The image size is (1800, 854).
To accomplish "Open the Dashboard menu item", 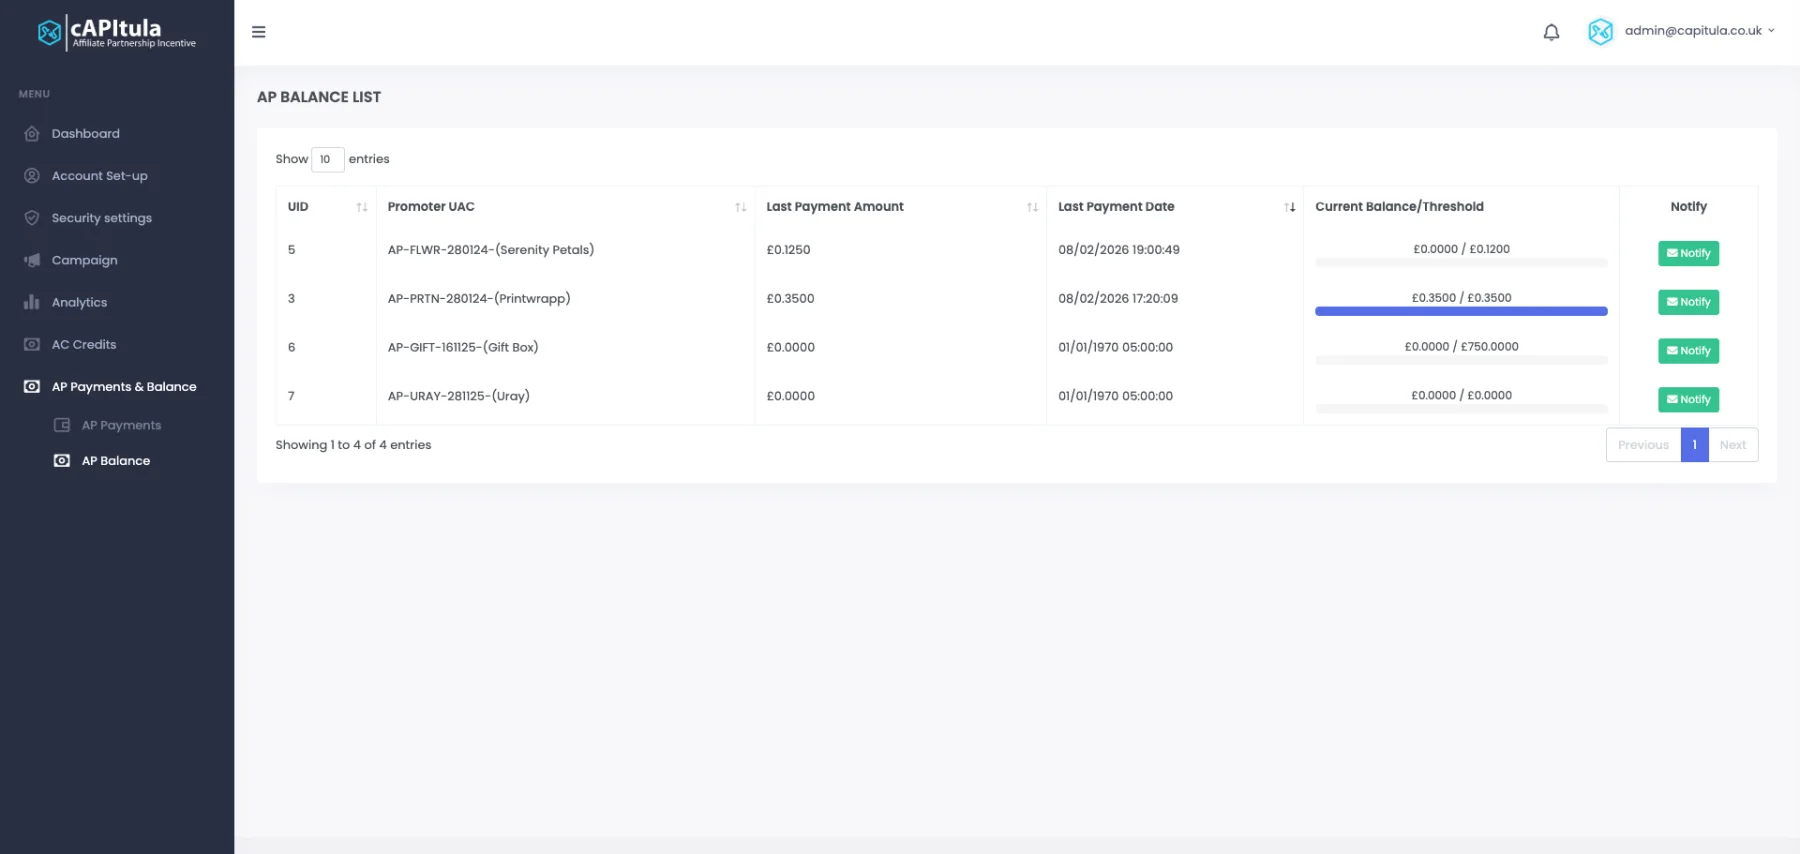I will (x=86, y=134).
